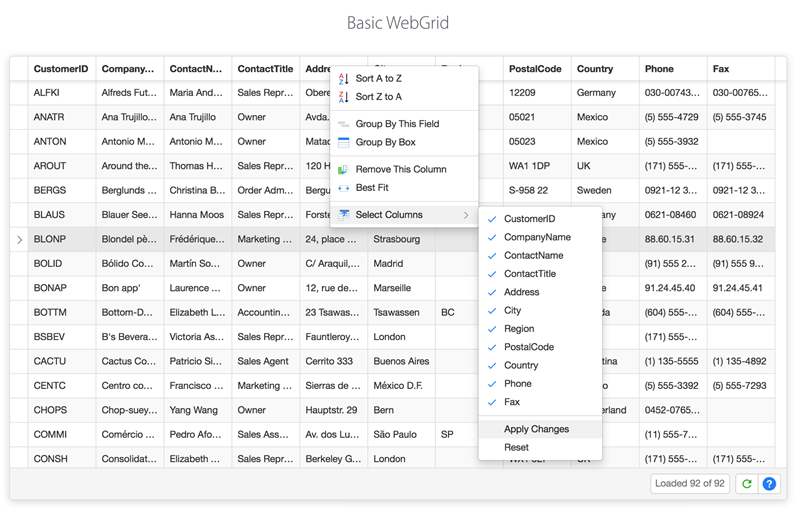Click the Sort A to Z icon

click(343, 78)
